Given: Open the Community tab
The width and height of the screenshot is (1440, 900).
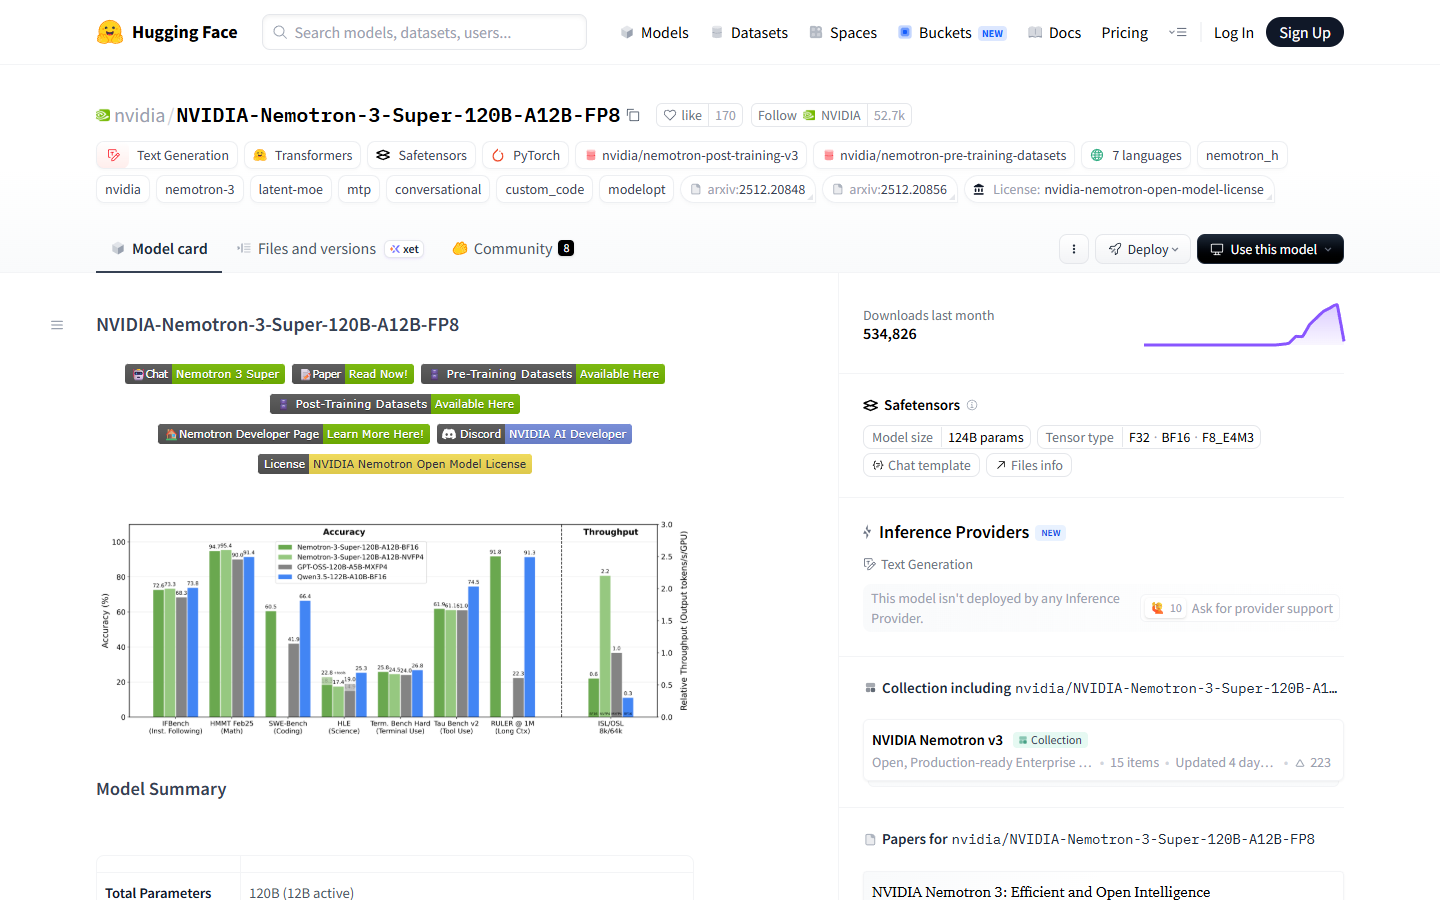Looking at the screenshot, I should (512, 249).
